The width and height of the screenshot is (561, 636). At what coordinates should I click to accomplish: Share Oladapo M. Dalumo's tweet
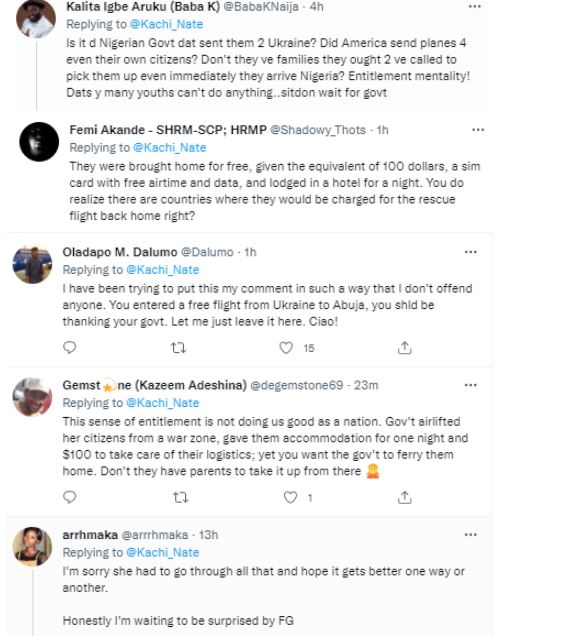(404, 348)
